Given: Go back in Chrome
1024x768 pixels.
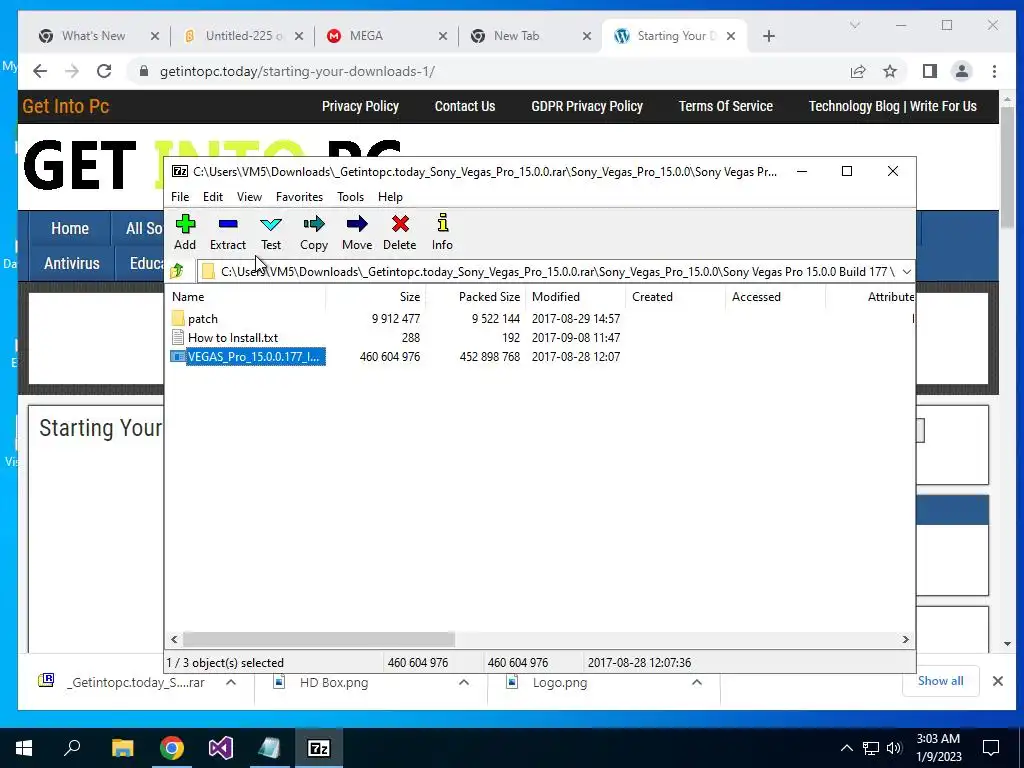Looking at the screenshot, I should coord(40,72).
